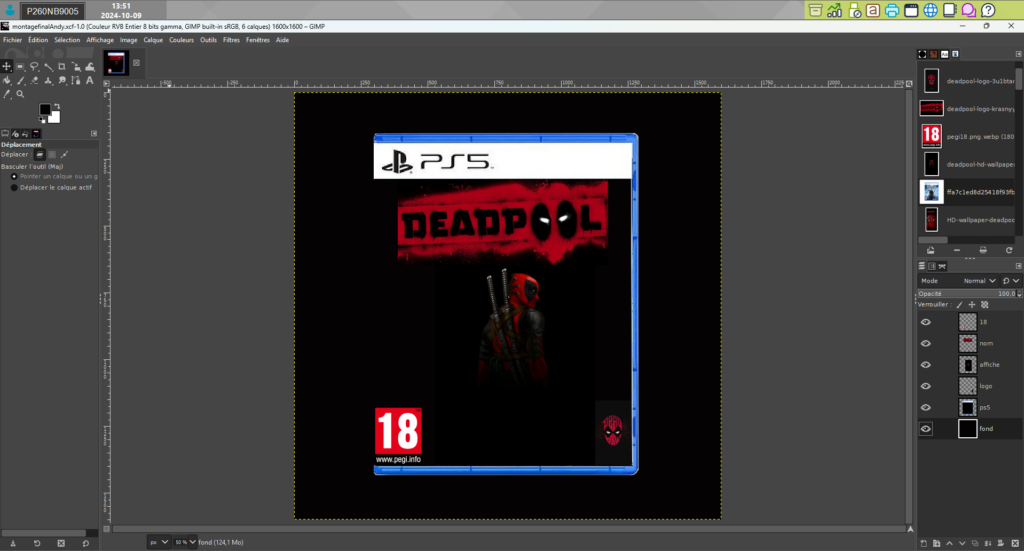
Task: Choose the Zoom magnifier tool
Action: tap(19, 93)
